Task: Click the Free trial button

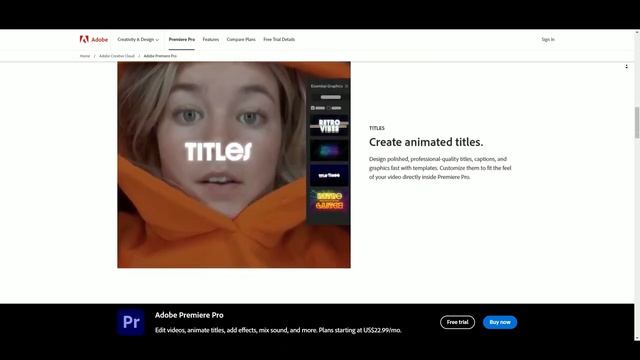Action: coord(457,322)
